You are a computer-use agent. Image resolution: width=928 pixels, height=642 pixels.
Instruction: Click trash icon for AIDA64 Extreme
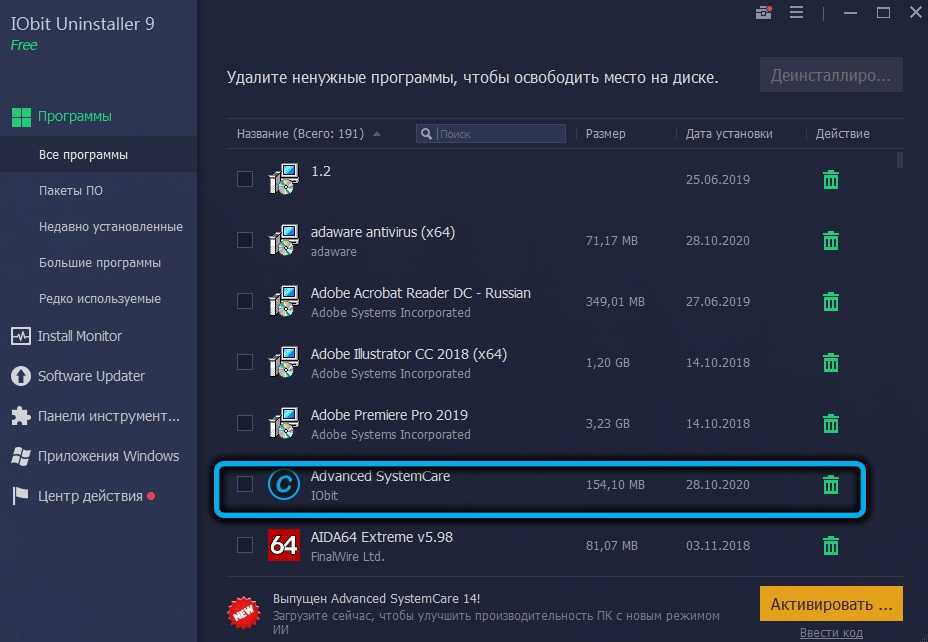[x=830, y=546]
